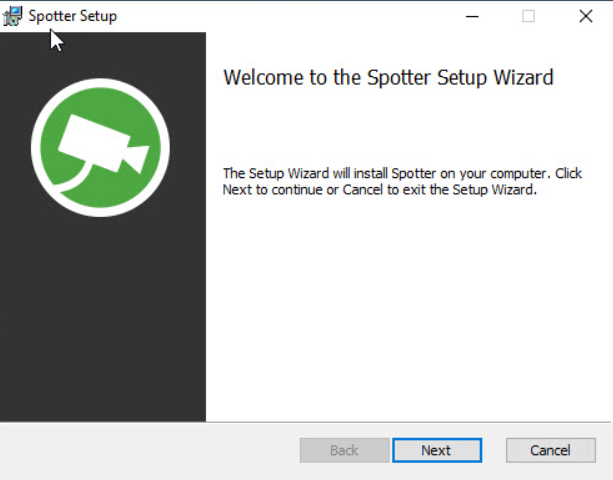Click the greyed-out Back button
The height and width of the screenshot is (480, 613).
343,450
